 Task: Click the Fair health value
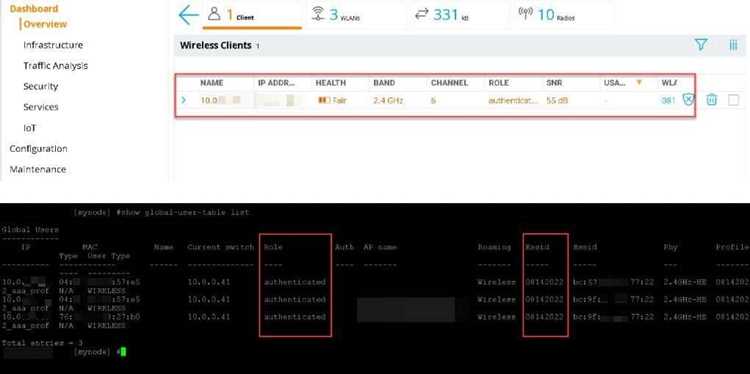click(x=332, y=100)
